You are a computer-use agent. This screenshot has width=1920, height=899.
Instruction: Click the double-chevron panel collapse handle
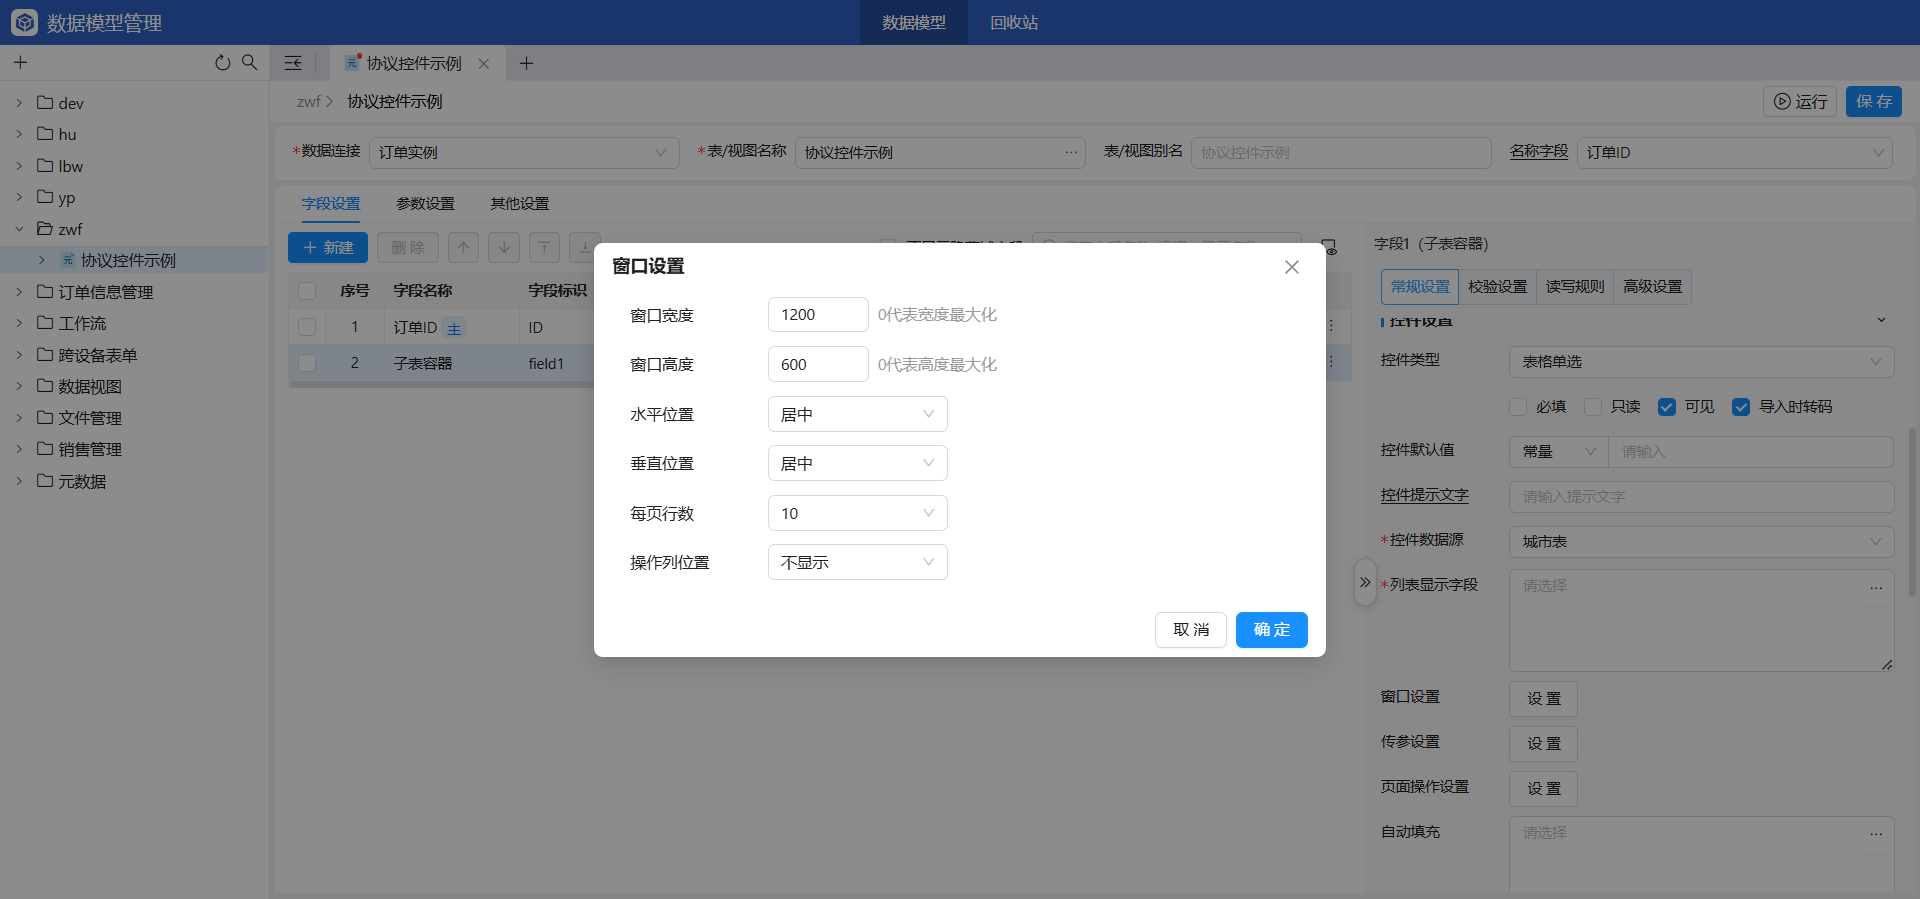pos(1365,582)
